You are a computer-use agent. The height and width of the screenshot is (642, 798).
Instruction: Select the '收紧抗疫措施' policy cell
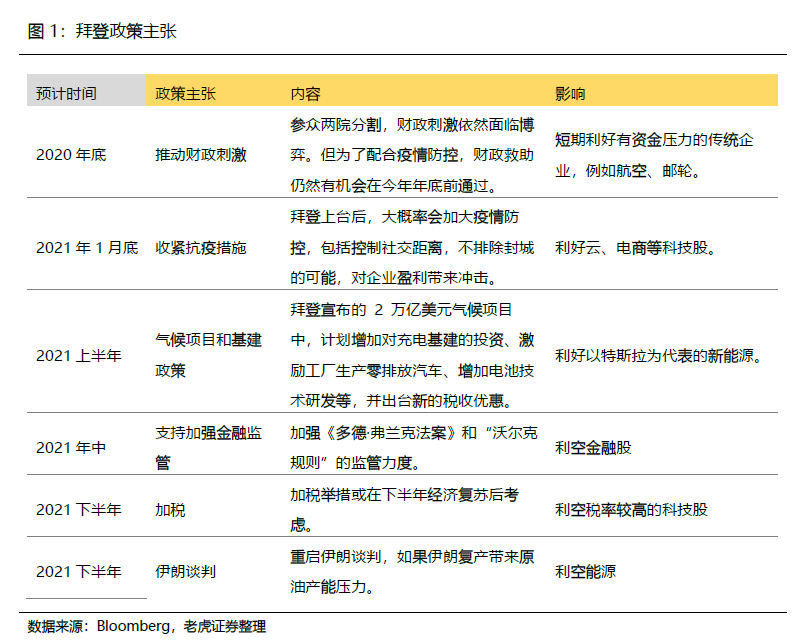[201, 248]
